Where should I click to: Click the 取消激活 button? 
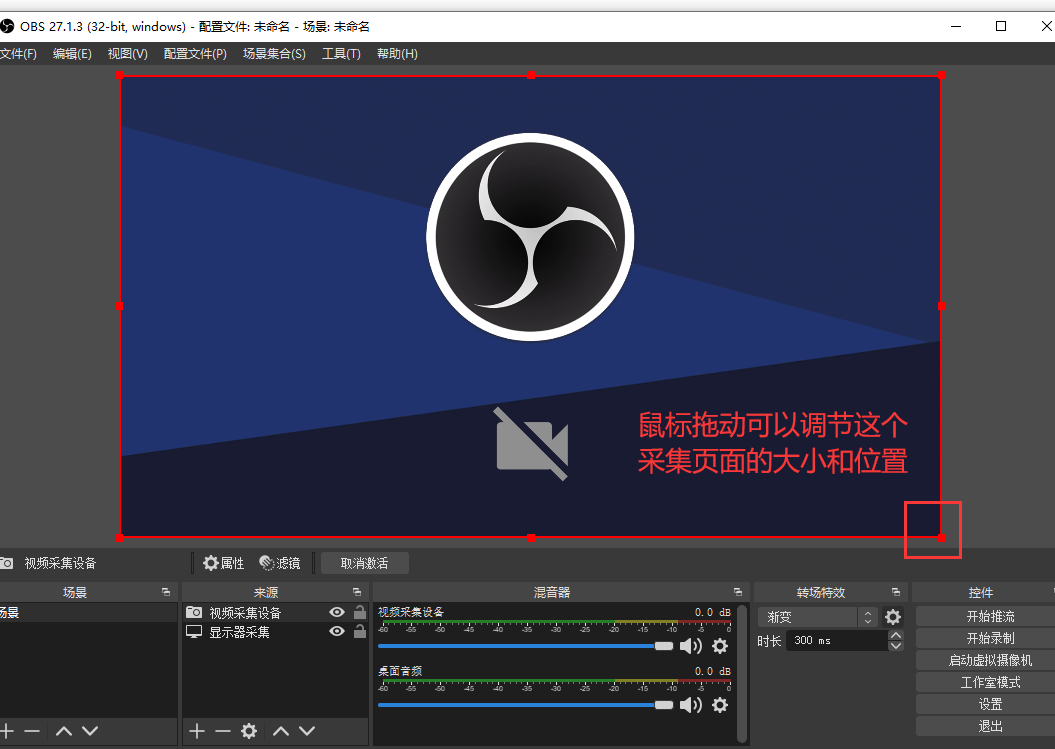pyautogui.click(x=365, y=563)
